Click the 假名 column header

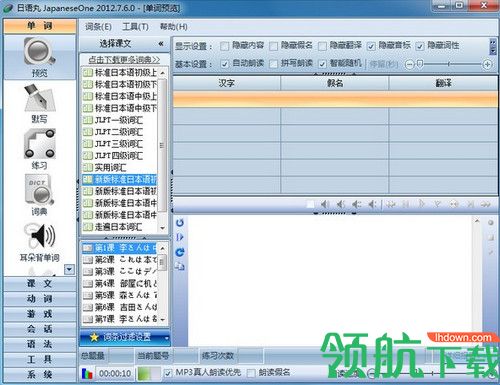(335, 83)
